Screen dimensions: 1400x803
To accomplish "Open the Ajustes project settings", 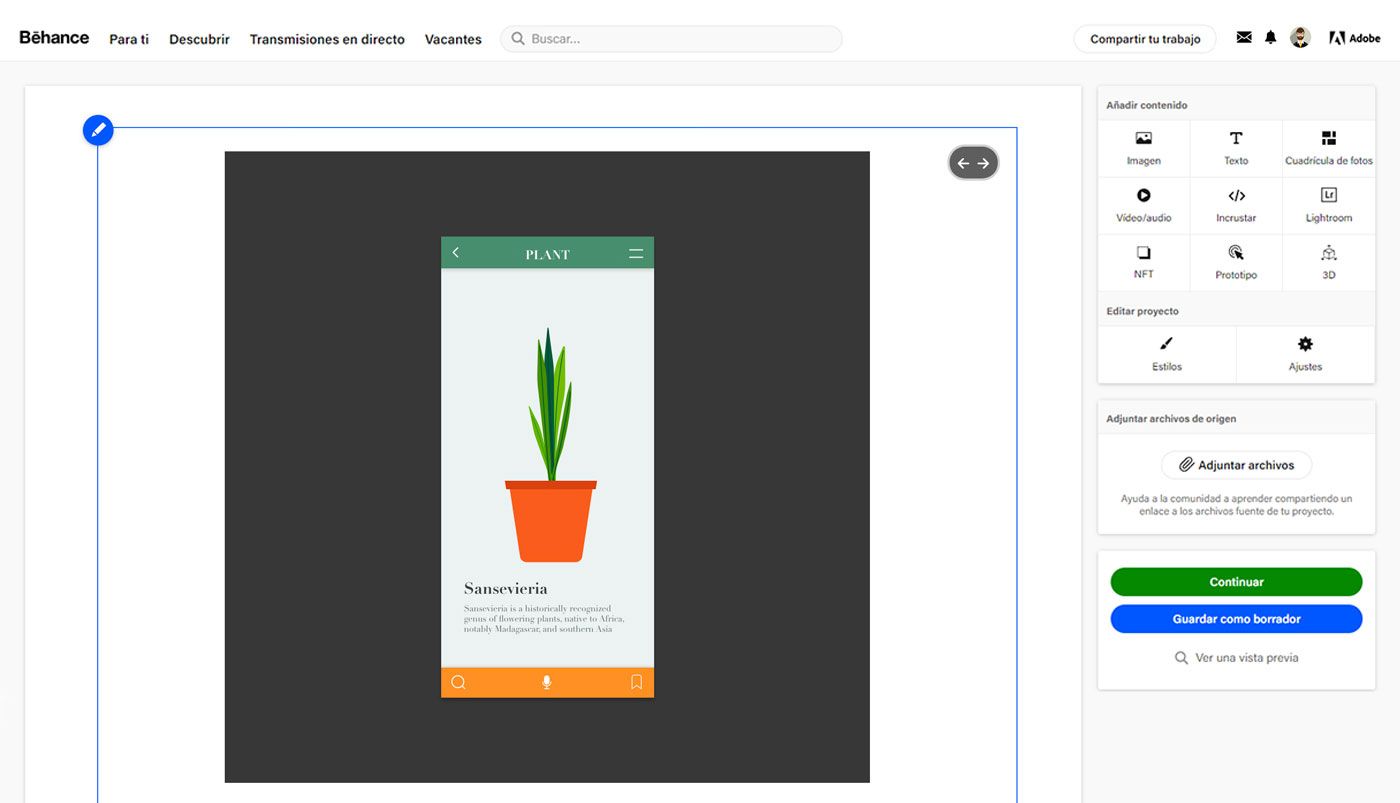I will 1305,355.
